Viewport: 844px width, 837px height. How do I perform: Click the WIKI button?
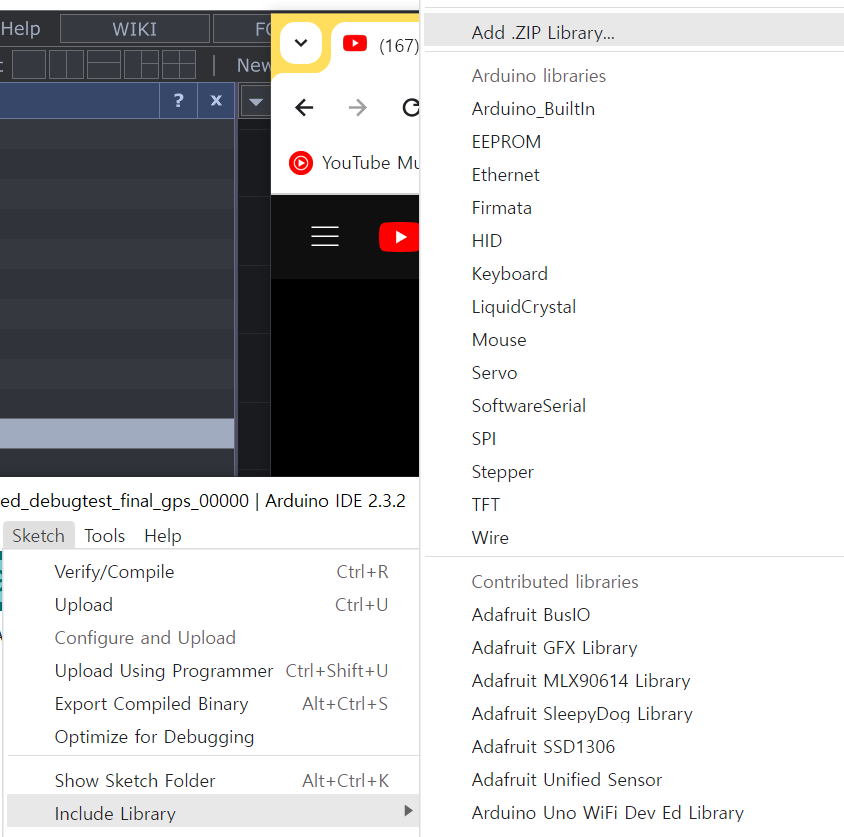135,29
